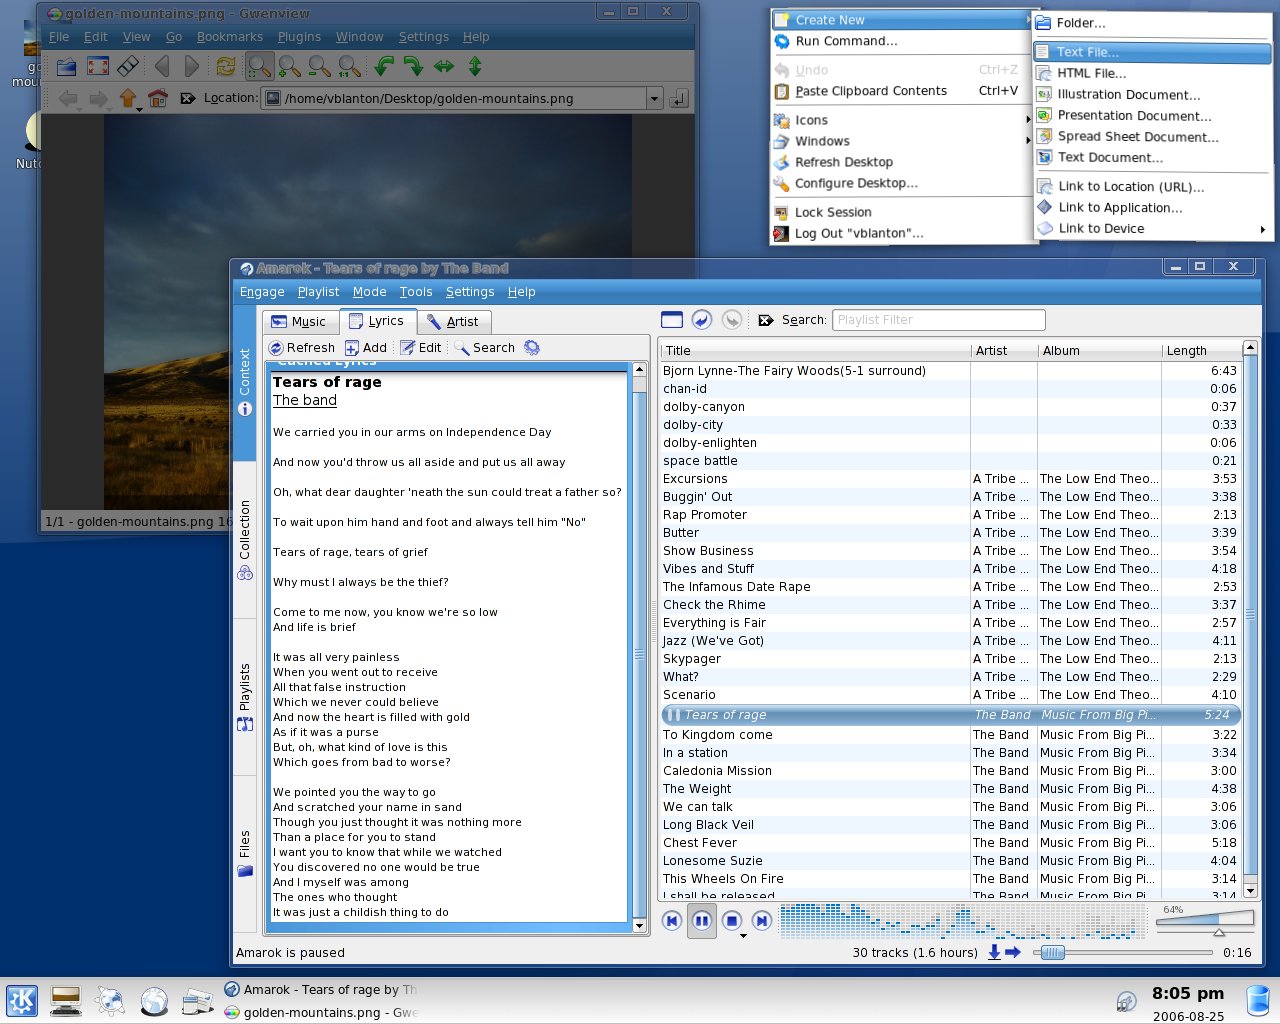Toggle random mode down-arrow status icon
The height and width of the screenshot is (1024, 1280).
click(x=994, y=953)
